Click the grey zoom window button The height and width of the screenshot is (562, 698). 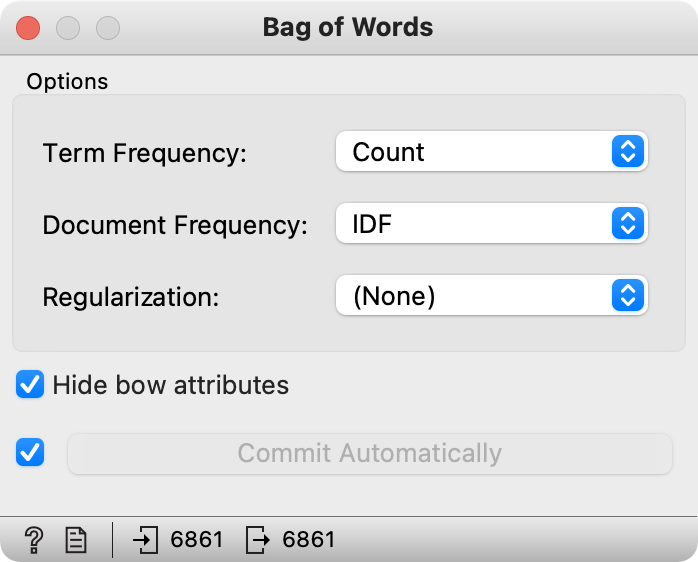(x=106, y=27)
